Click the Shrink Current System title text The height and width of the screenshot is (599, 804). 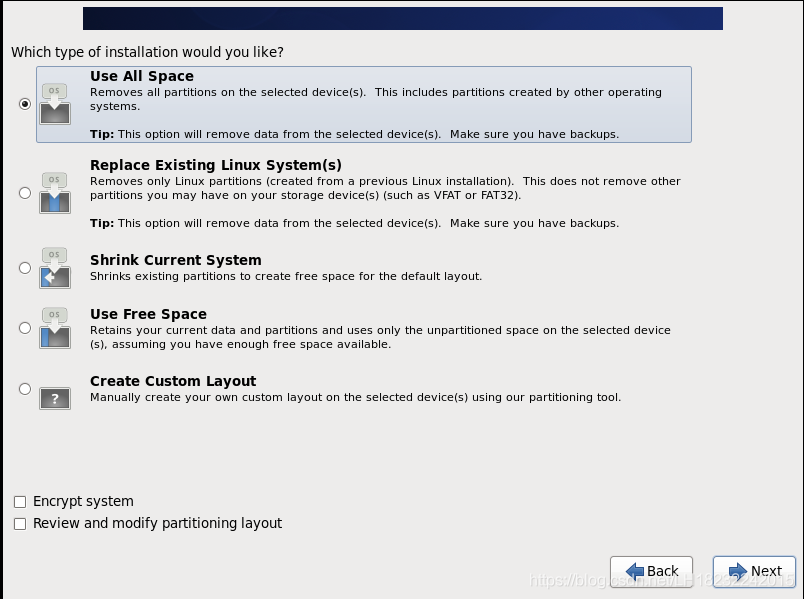(176, 260)
